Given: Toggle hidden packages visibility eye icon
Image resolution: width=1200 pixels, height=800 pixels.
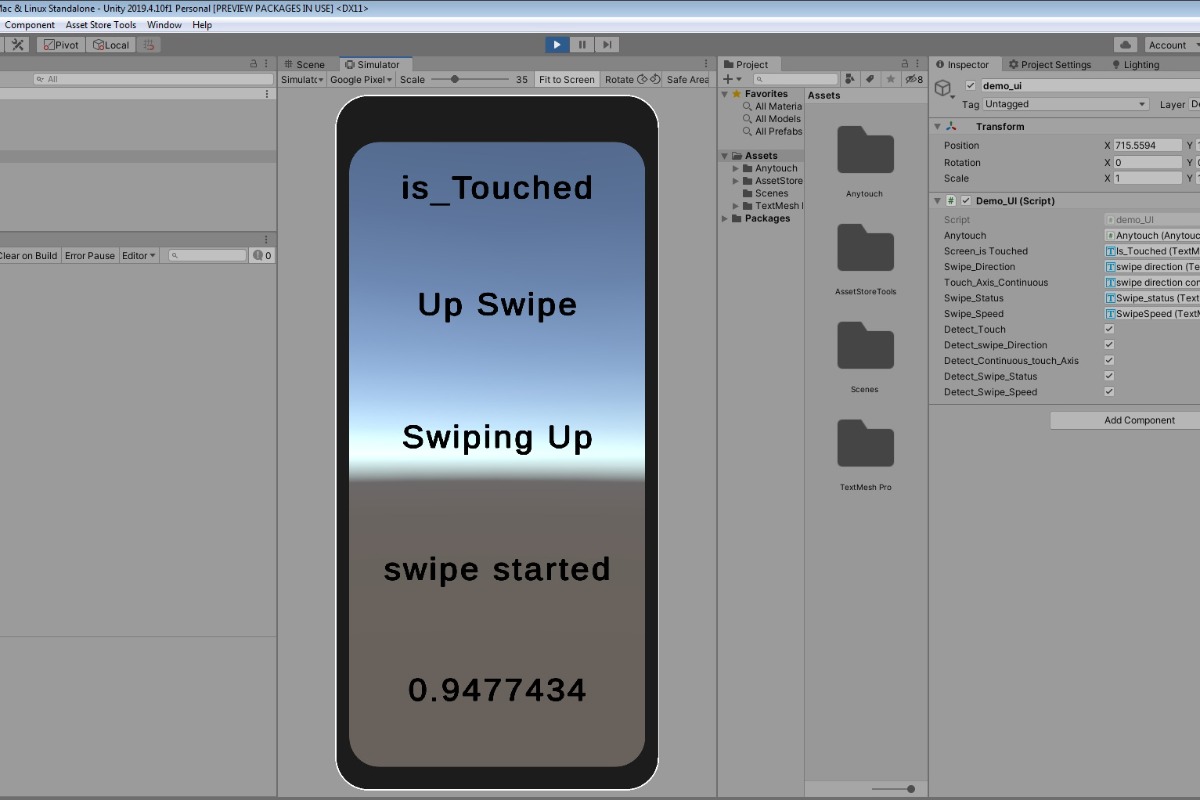Looking at the screenshot, I should [914, 79].
